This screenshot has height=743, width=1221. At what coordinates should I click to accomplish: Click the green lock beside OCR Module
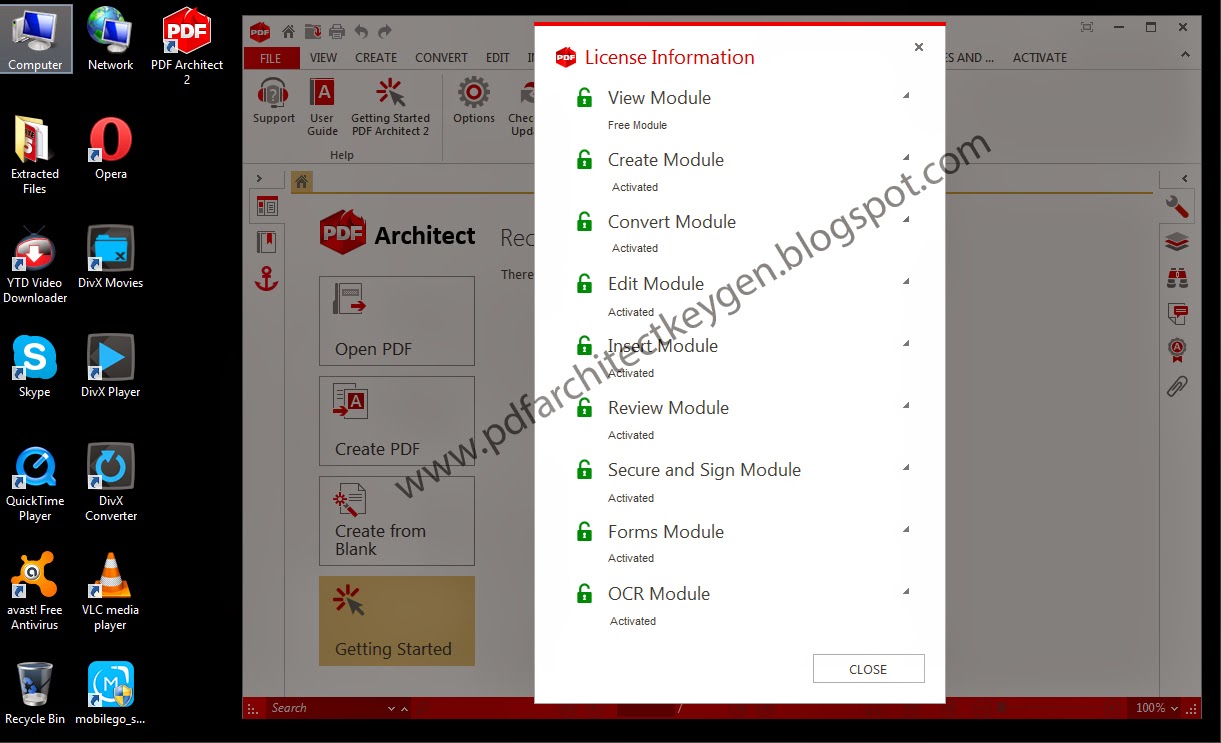click(584, 593)
